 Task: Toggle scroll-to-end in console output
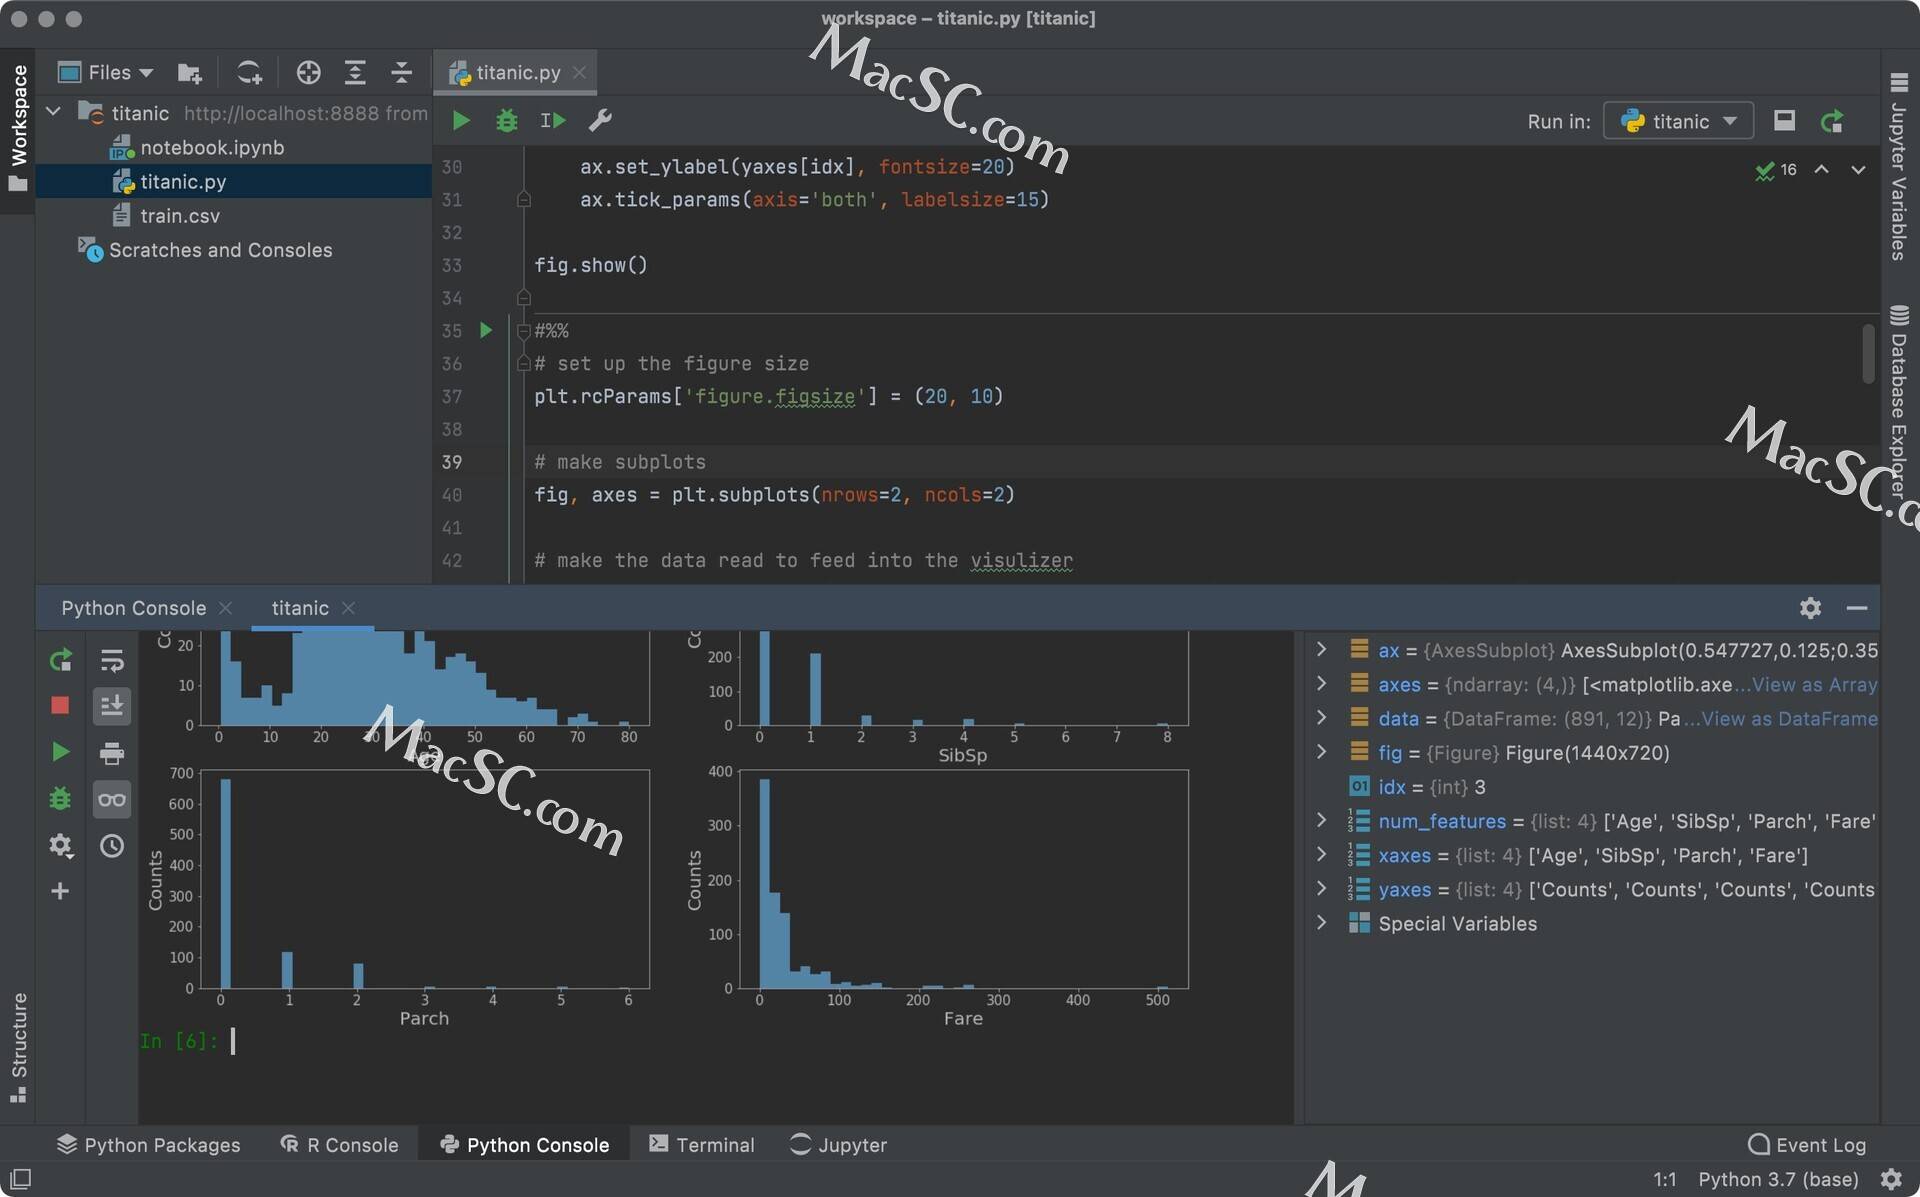coord(111,706)
